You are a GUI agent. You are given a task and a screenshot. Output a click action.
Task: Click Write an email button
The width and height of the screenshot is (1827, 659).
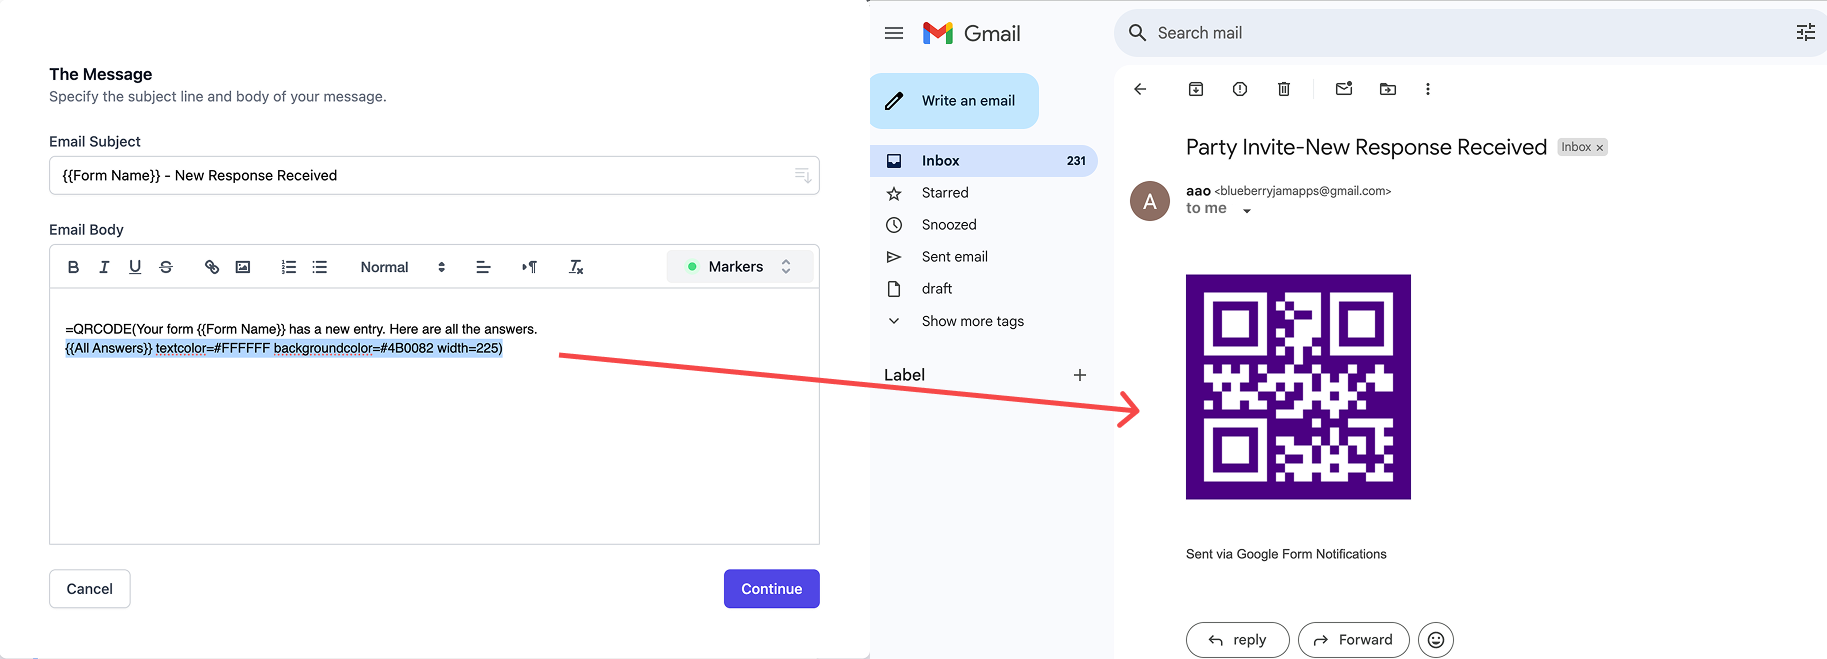click(954, 101)
